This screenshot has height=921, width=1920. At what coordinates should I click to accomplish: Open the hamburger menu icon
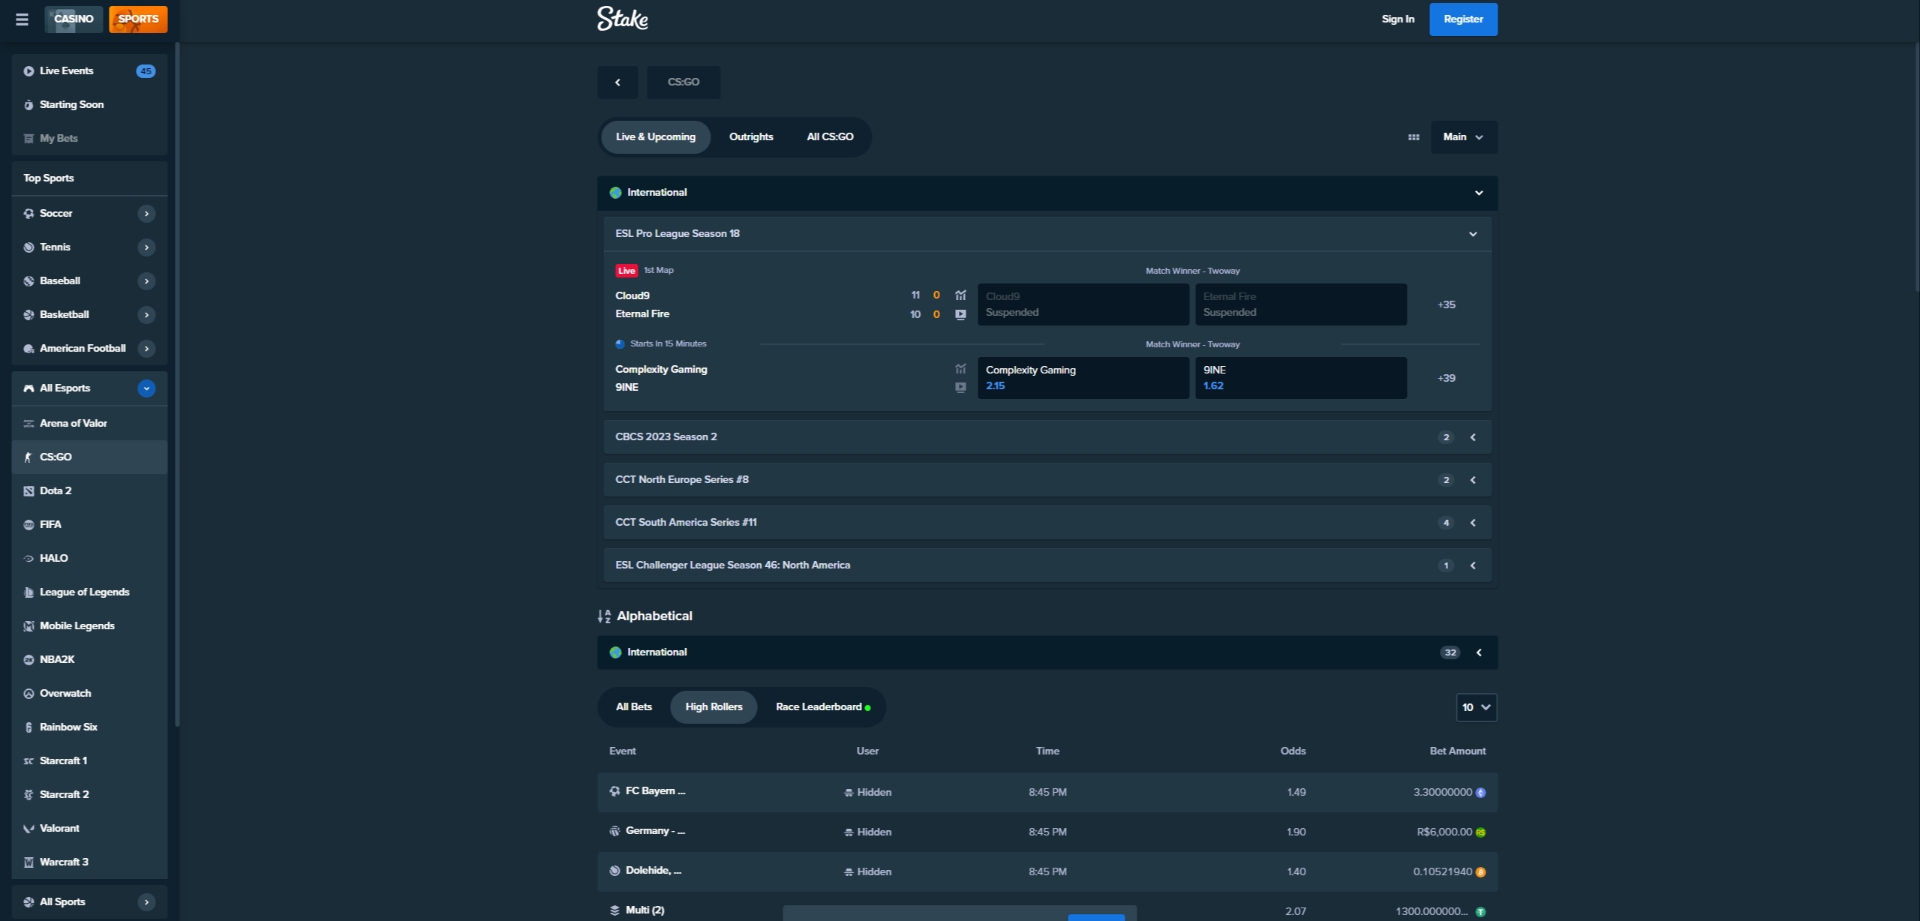(22, 19)
